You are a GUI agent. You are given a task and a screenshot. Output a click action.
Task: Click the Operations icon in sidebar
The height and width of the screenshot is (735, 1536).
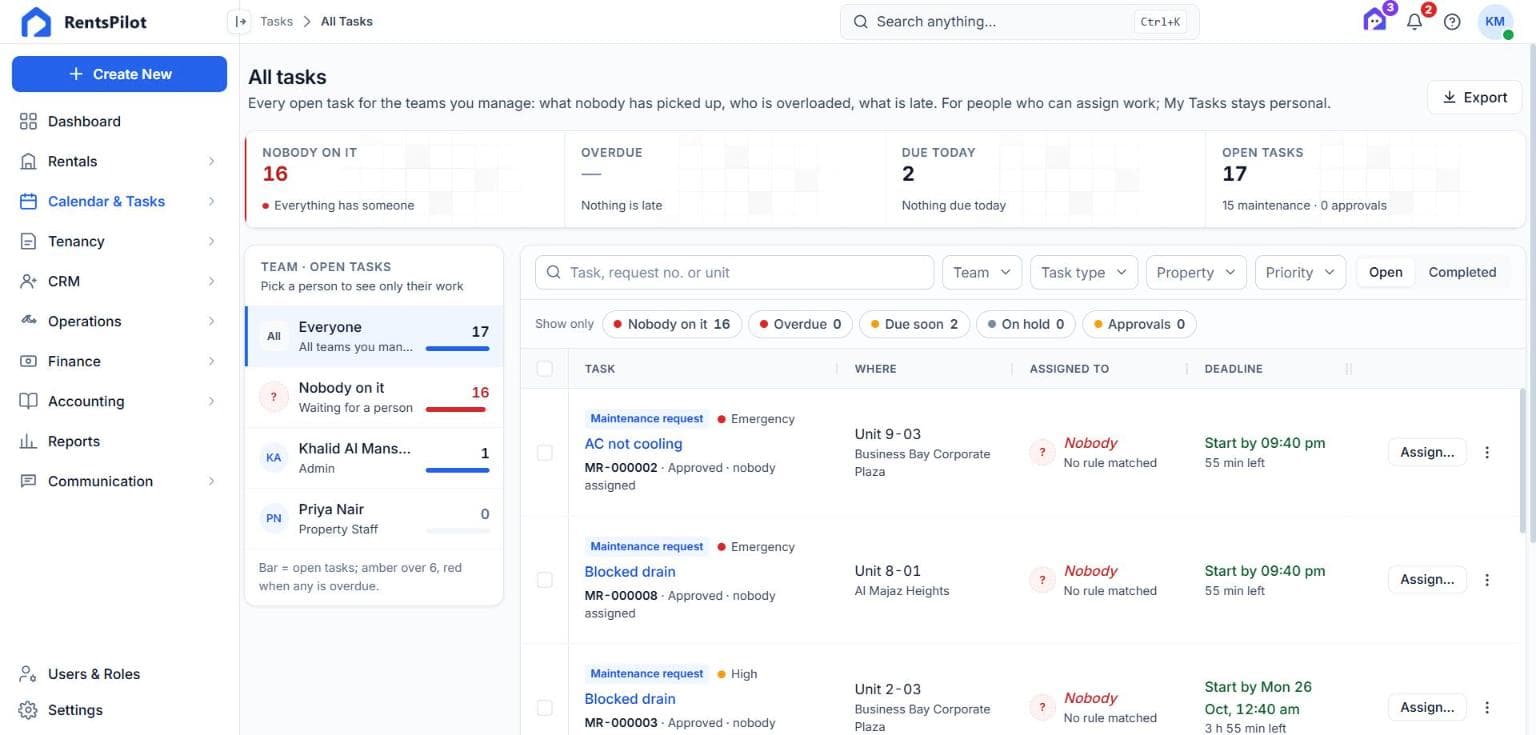click(x=28, y=321)
